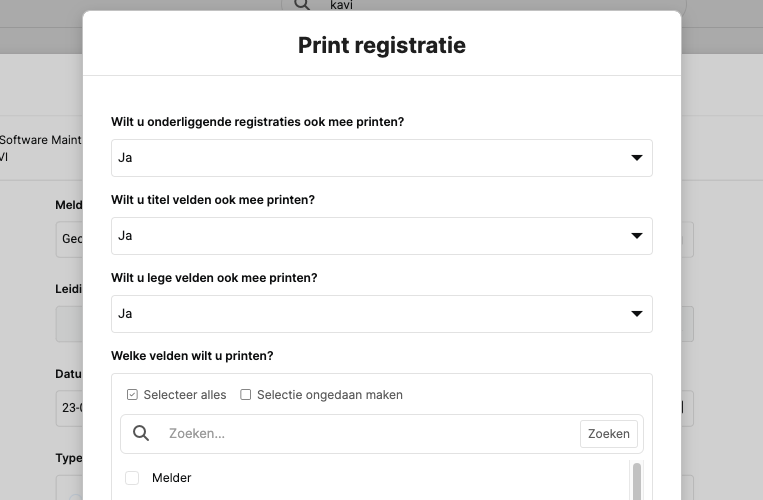Click the magnifier icon in the Zoeken field
Image resolution: width=763 pixels, height=500 pixels.
coord(141,433)
